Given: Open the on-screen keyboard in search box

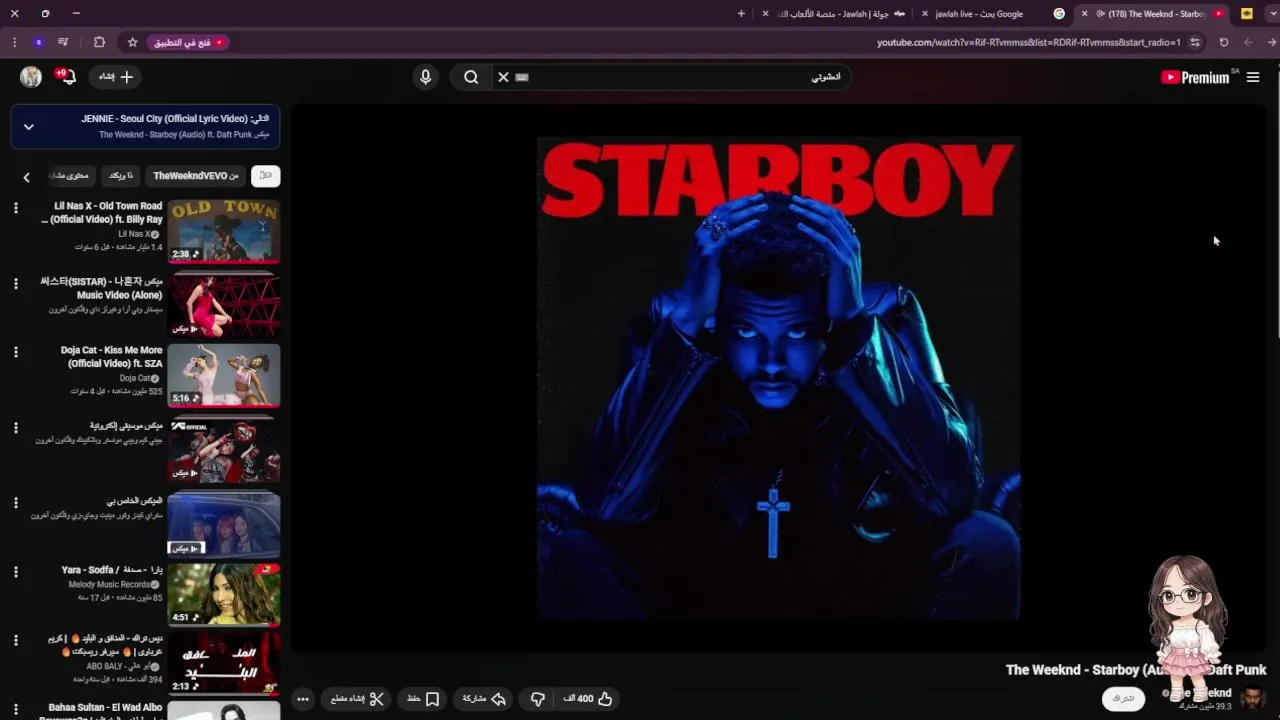Looking at the screenshot, I should (522, 77).
